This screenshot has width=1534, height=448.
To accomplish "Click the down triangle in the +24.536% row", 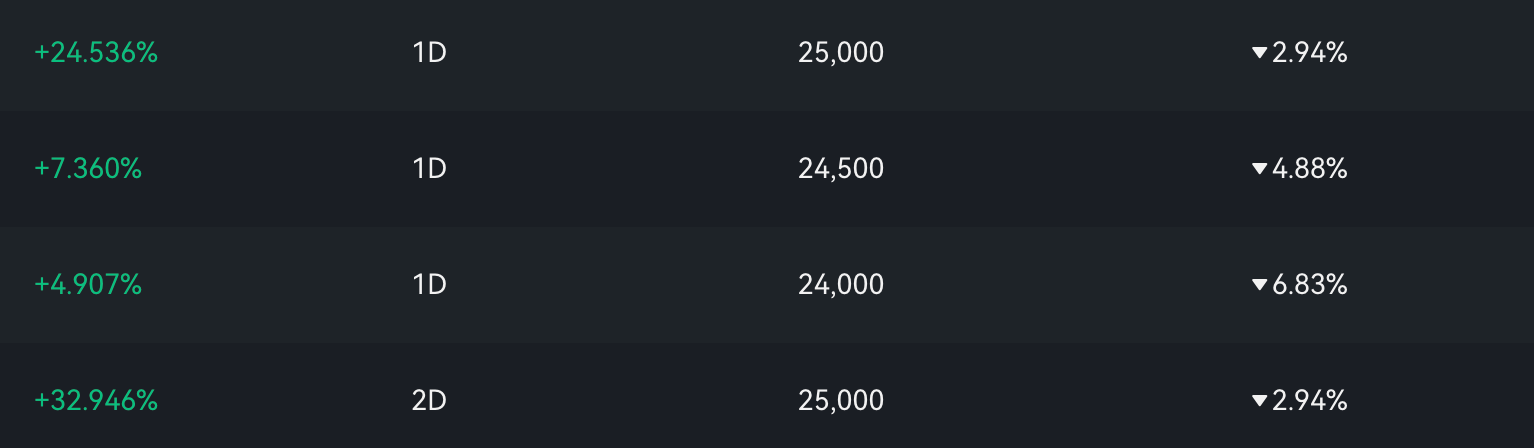I will pyautogui.click(x=1259, y=53).
